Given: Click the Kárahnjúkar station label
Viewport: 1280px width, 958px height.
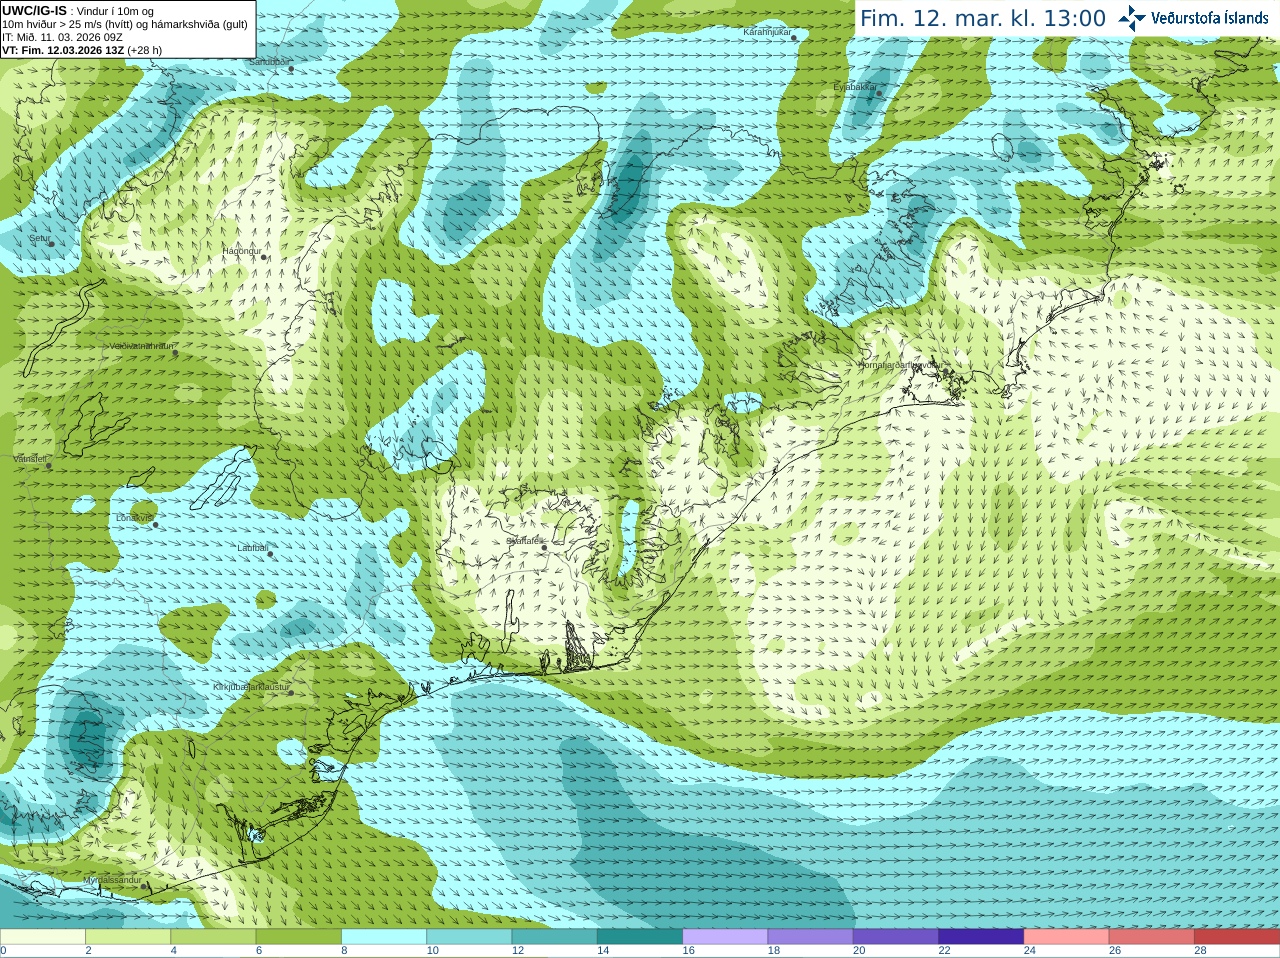Looking at the screenshot, I should 767,32.
